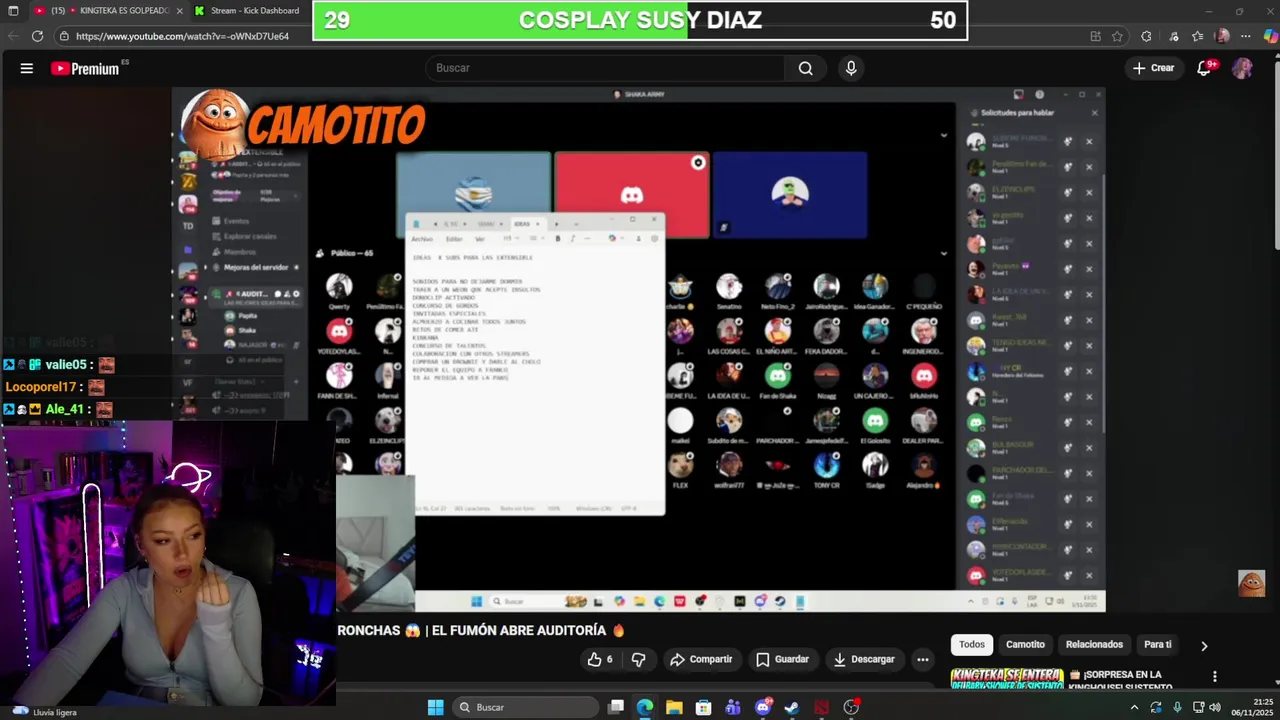The width and height of the screenshot is (1280, 720).
Task: Open the Lluvia ligera weather widget
Action: [42, 711]
